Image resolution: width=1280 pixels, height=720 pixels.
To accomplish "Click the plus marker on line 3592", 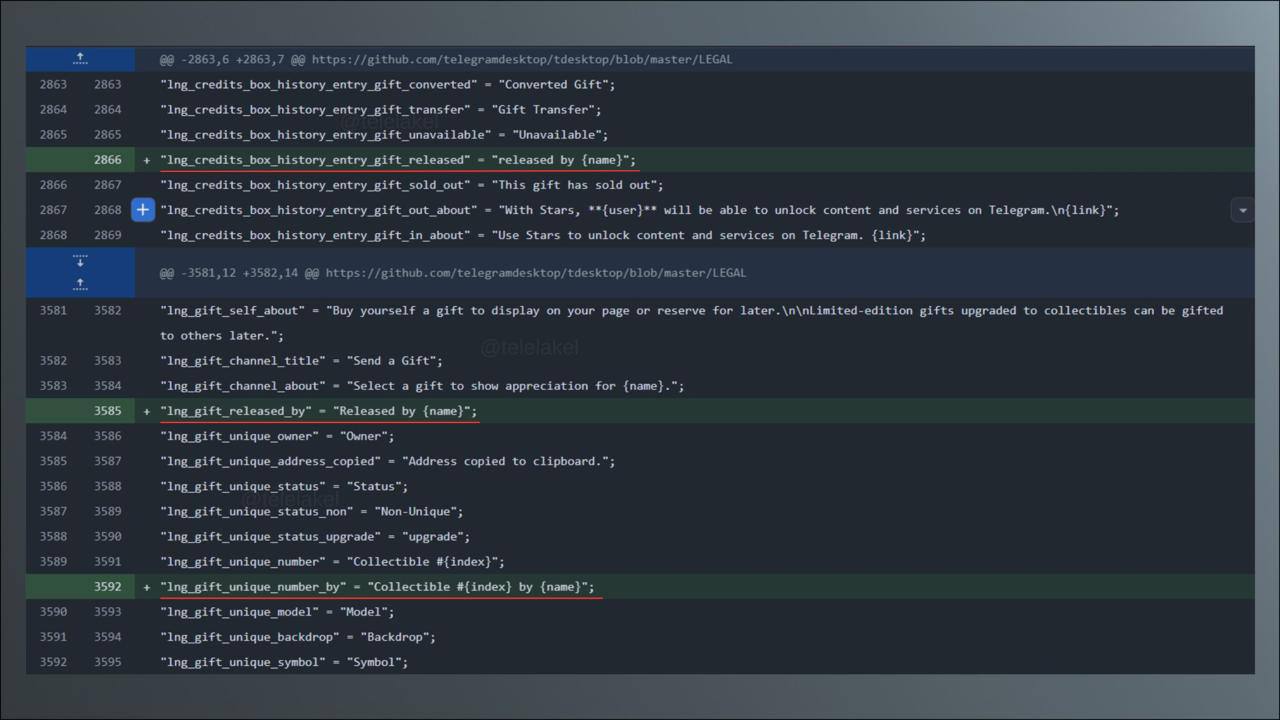I will tap(147, 587).
